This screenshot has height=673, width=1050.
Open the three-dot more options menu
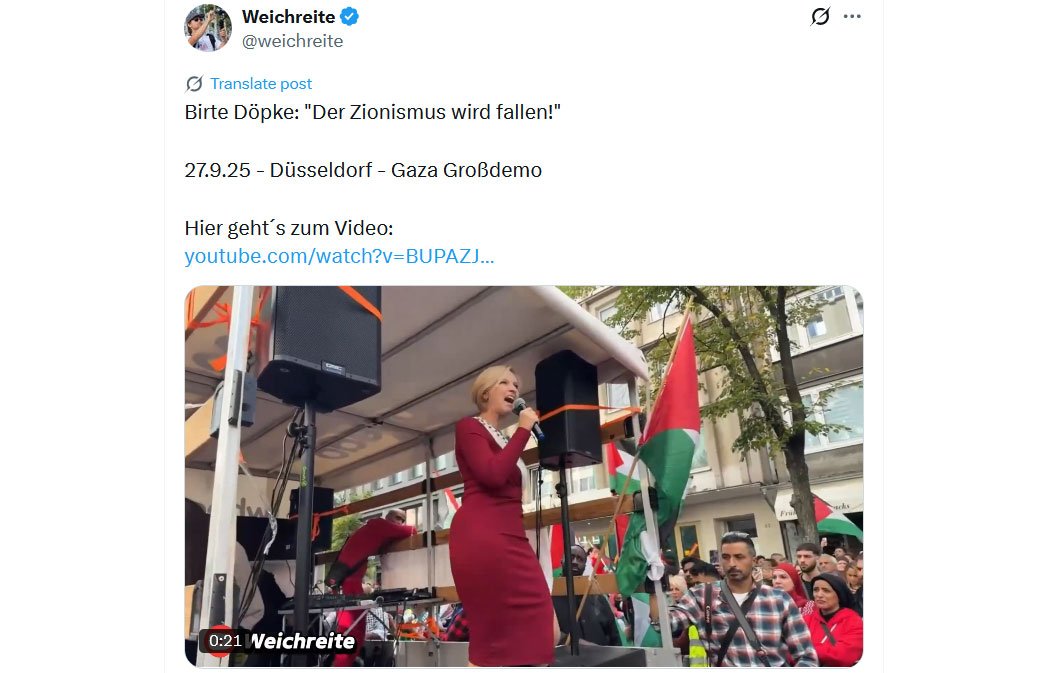(x=852, y=16)
